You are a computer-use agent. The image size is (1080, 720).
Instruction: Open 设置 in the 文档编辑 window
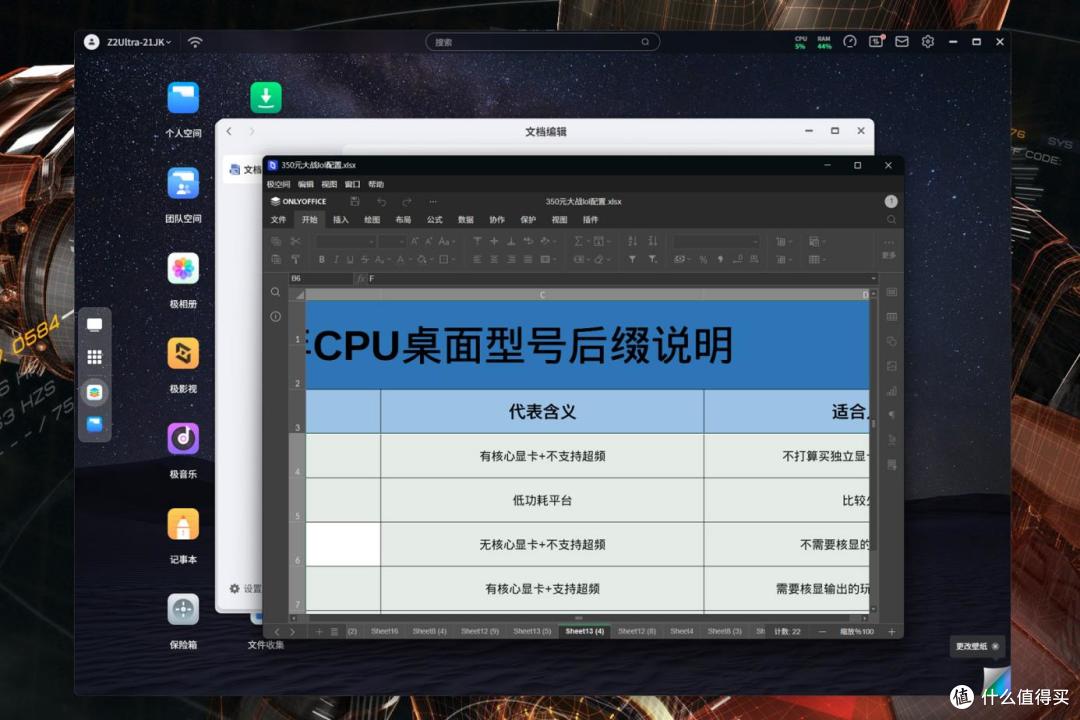pyautogui.click(x=246, y=589)
